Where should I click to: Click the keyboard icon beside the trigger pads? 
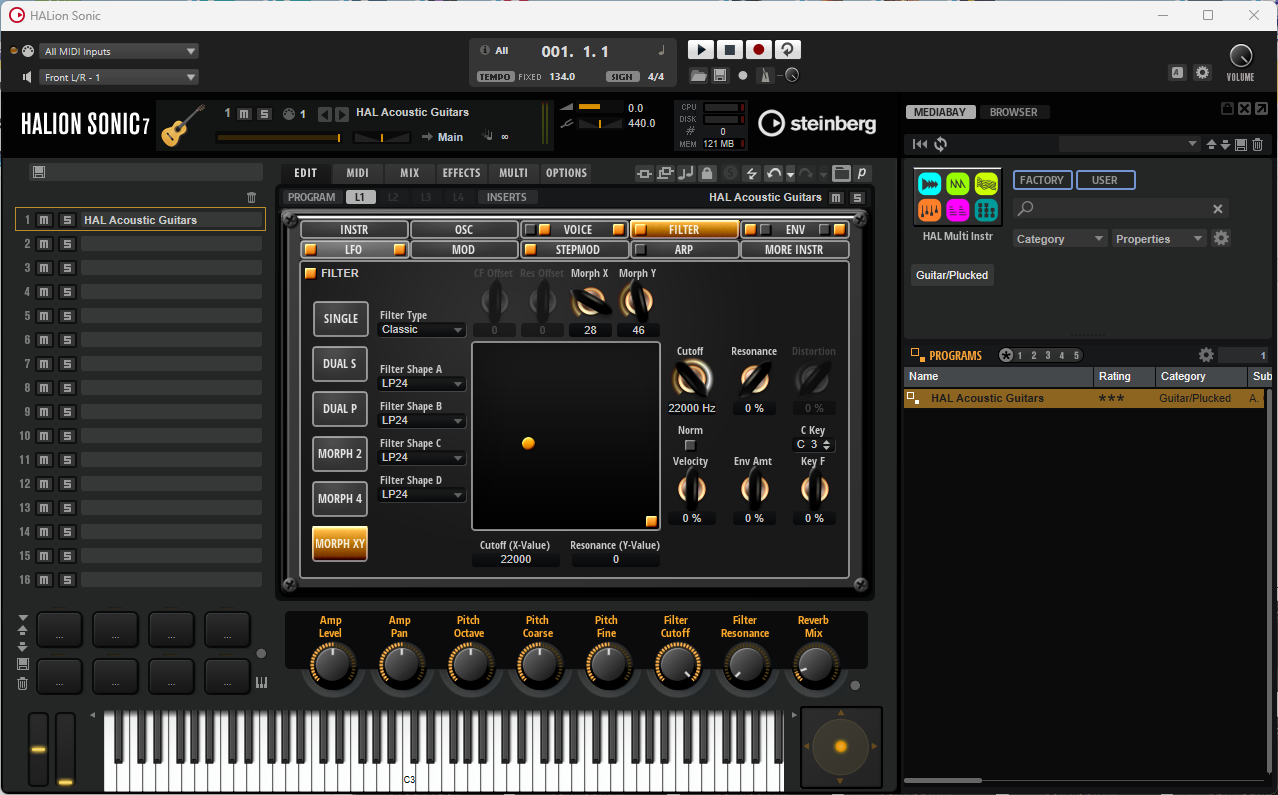[262, 683]
